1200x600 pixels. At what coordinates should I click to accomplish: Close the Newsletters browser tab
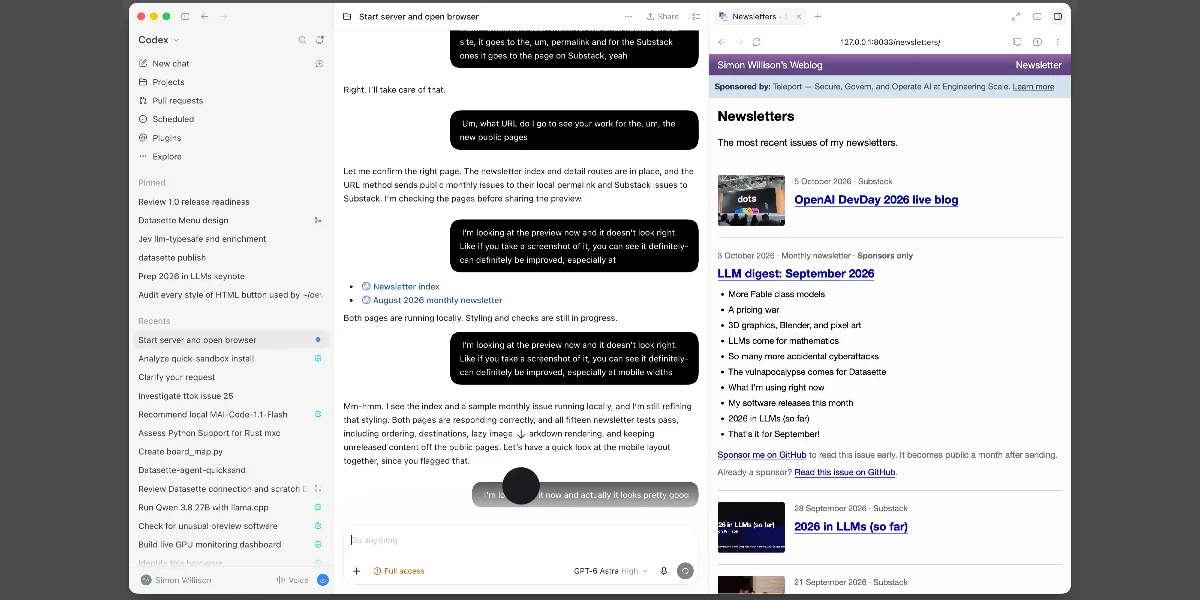[x=798, y=16]
